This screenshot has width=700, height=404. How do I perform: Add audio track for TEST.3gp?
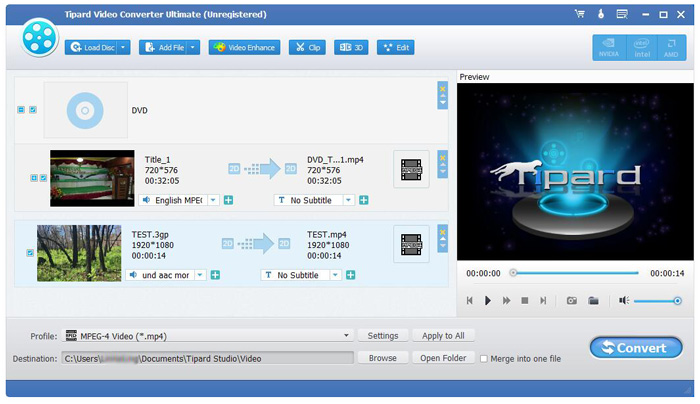(x=215, y=275)
